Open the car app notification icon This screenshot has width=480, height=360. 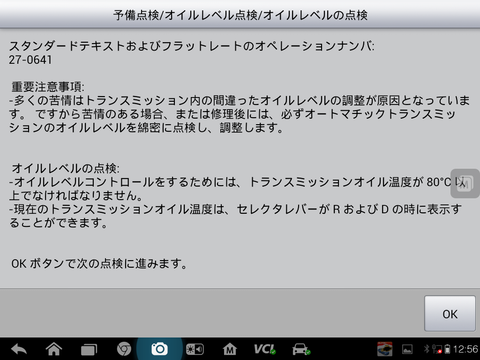385,349
